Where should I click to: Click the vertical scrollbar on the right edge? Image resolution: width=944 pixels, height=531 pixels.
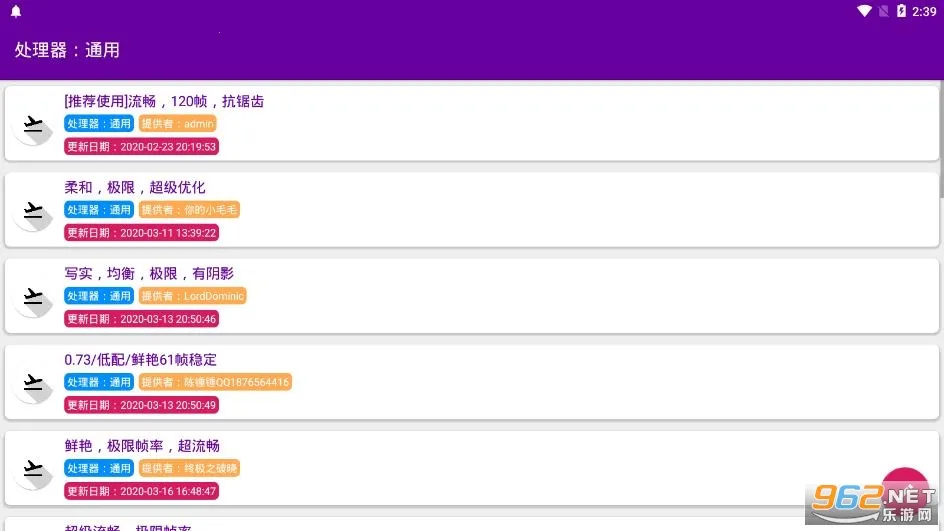tap(940, 140)
